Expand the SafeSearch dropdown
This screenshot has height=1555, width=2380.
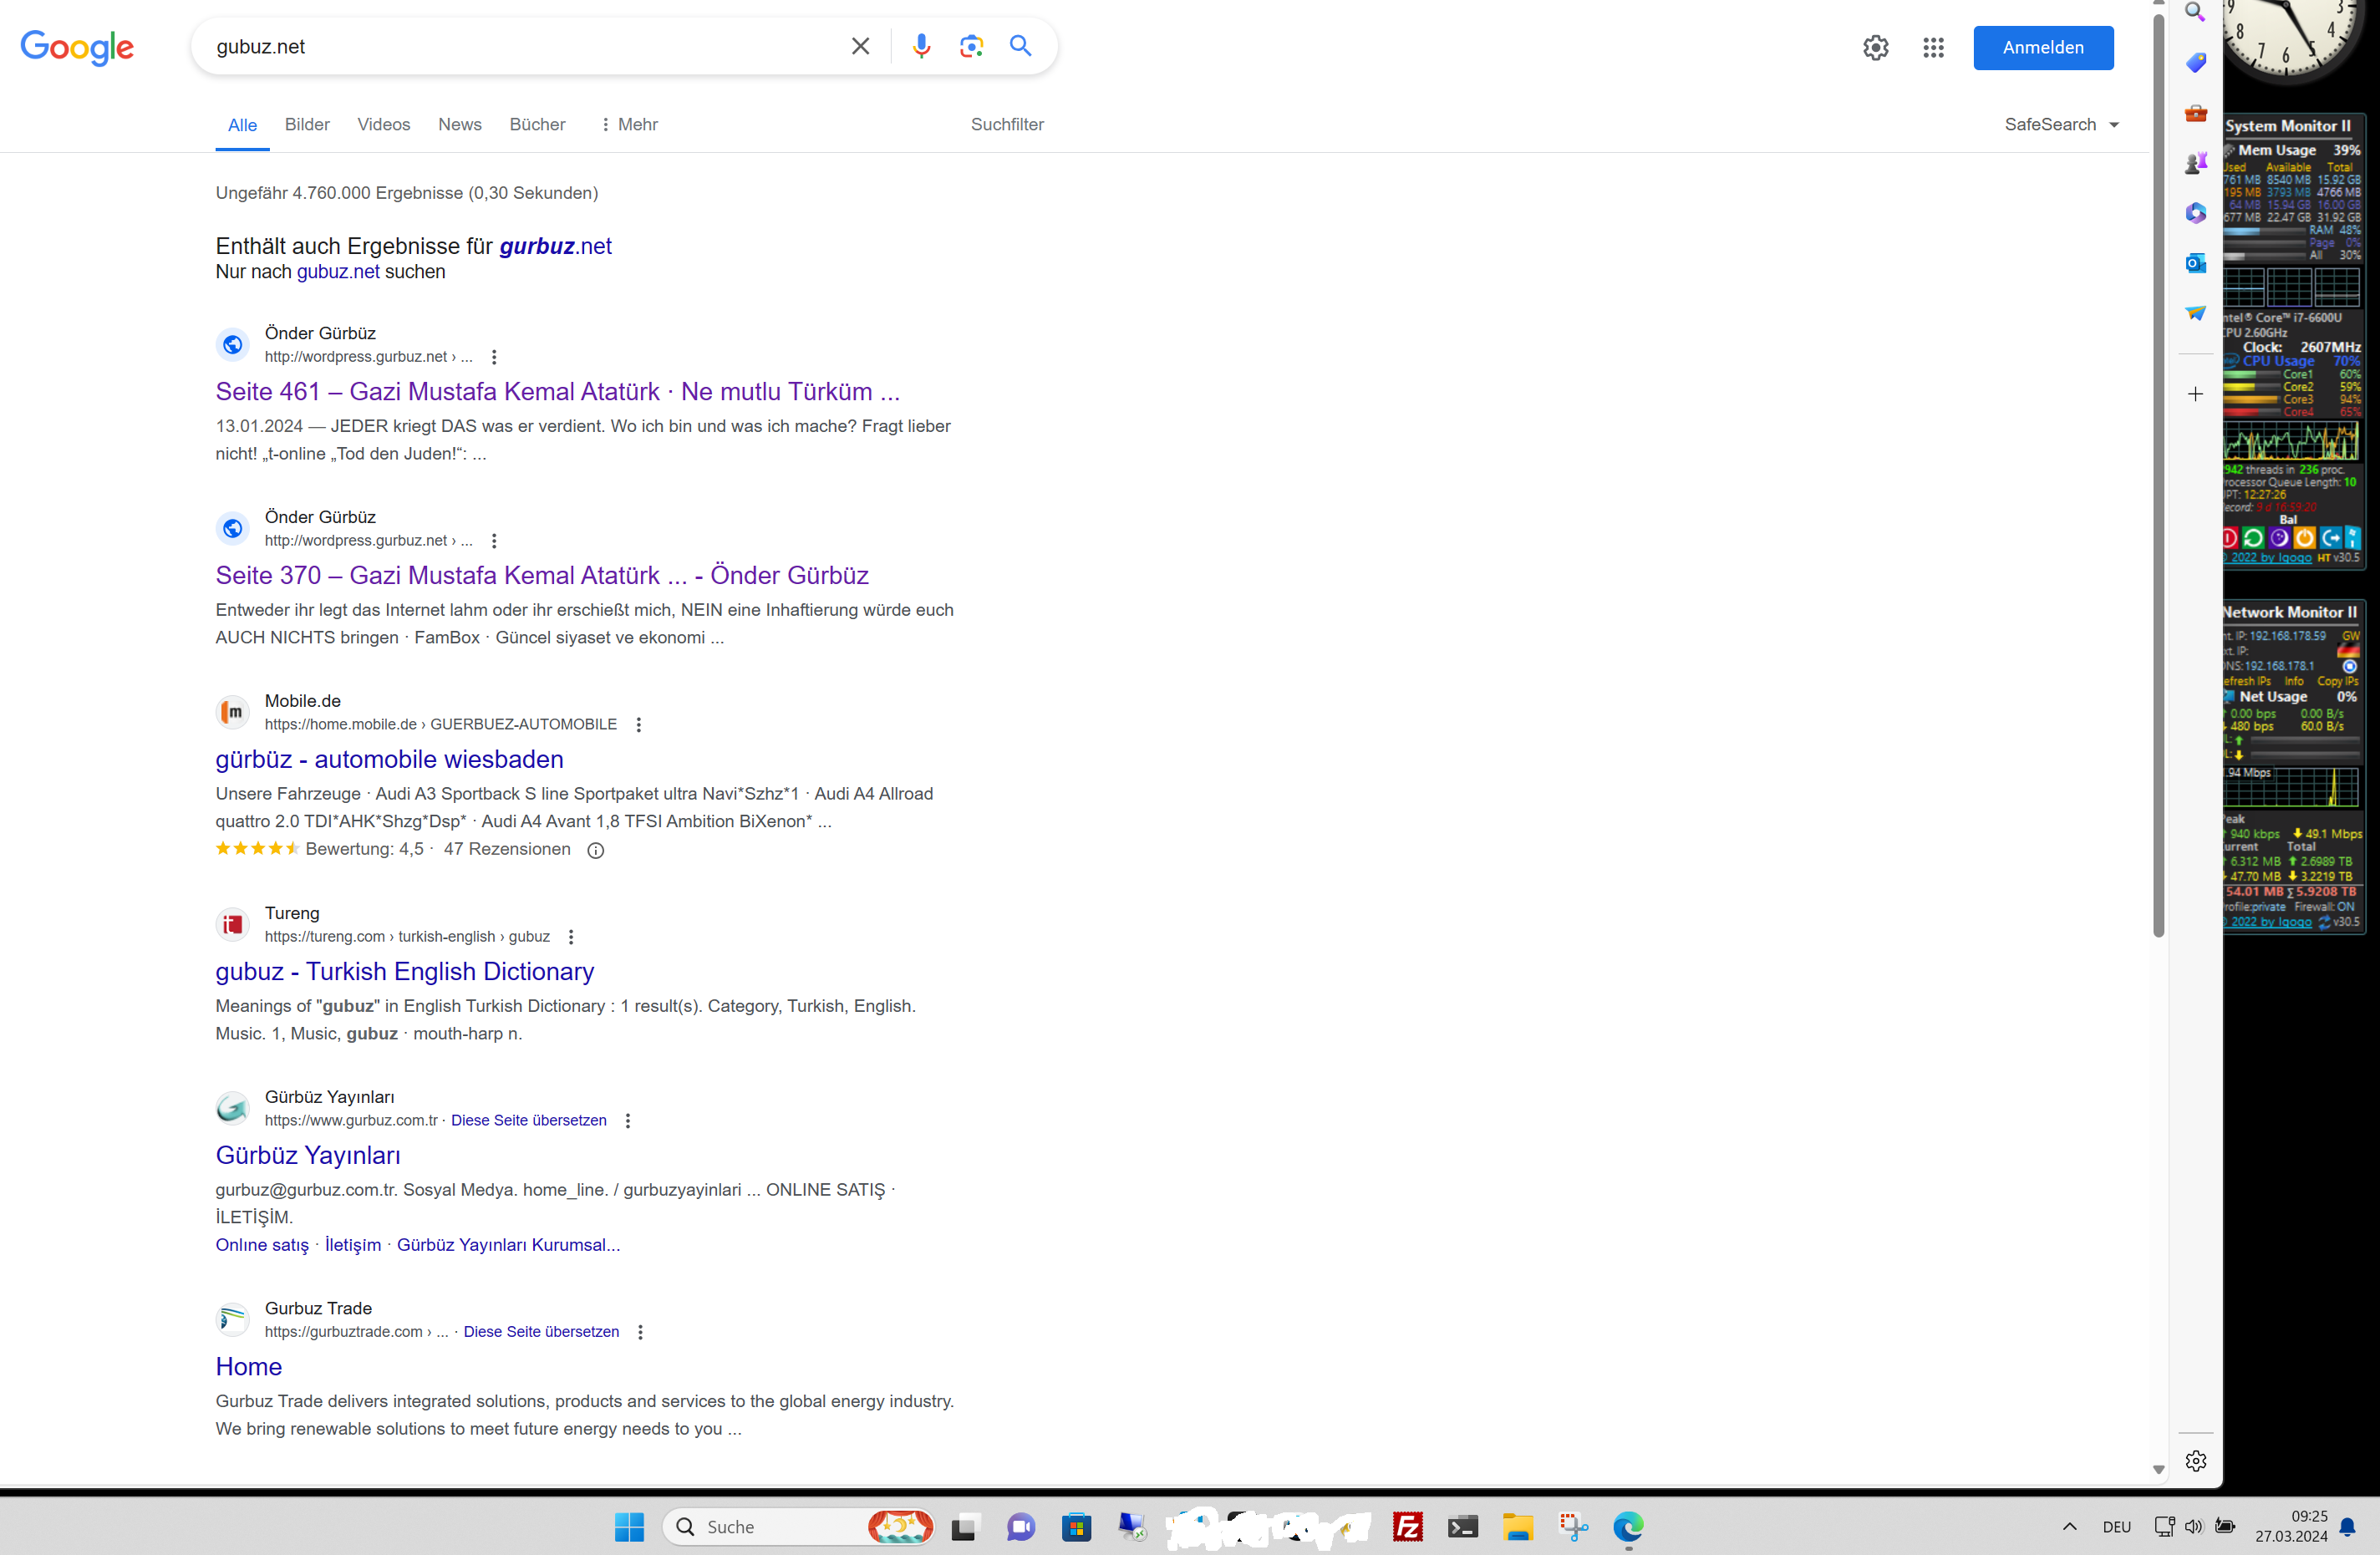point(2061,124)
